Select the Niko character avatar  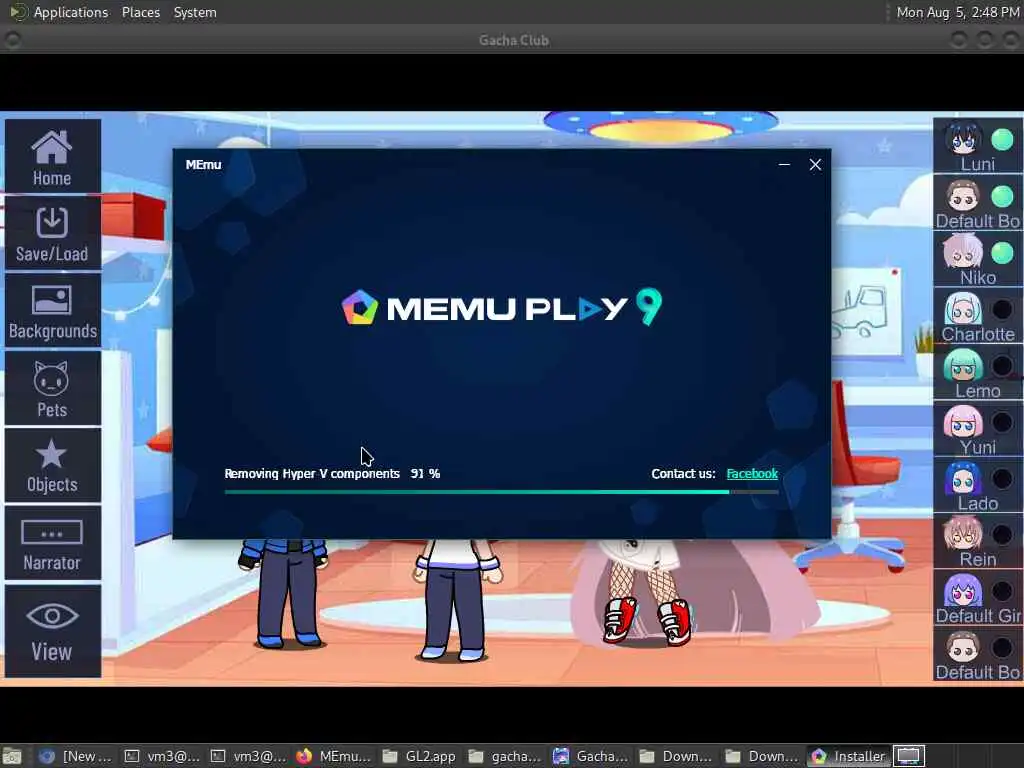pyautogui.click(x=963, y=252)
